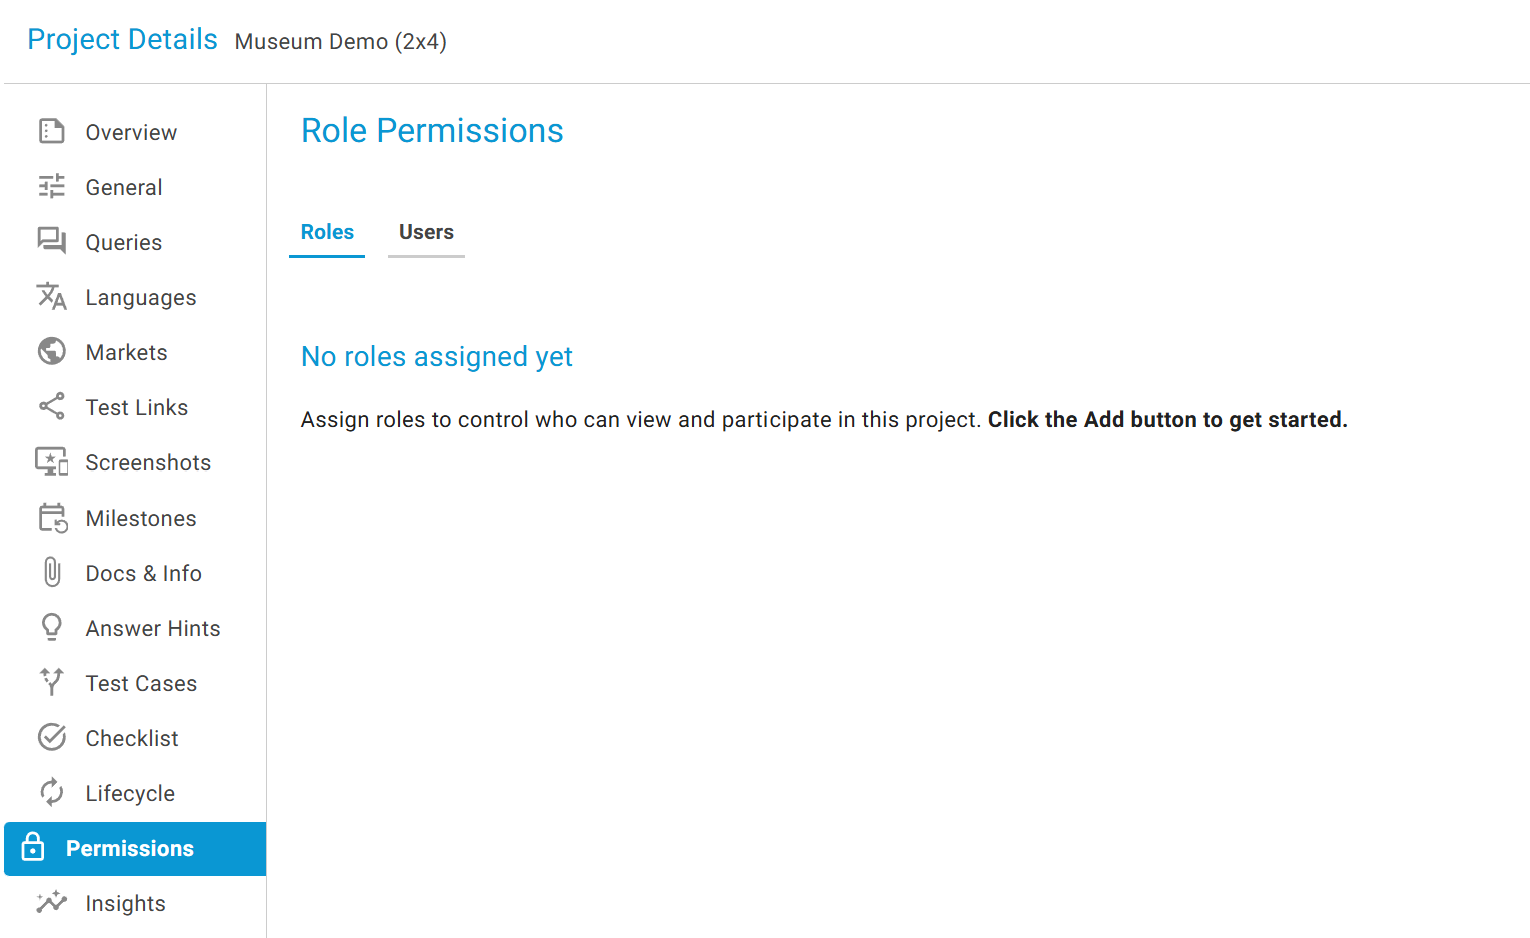Open Test Cases in the sidebar

point(141,683)
